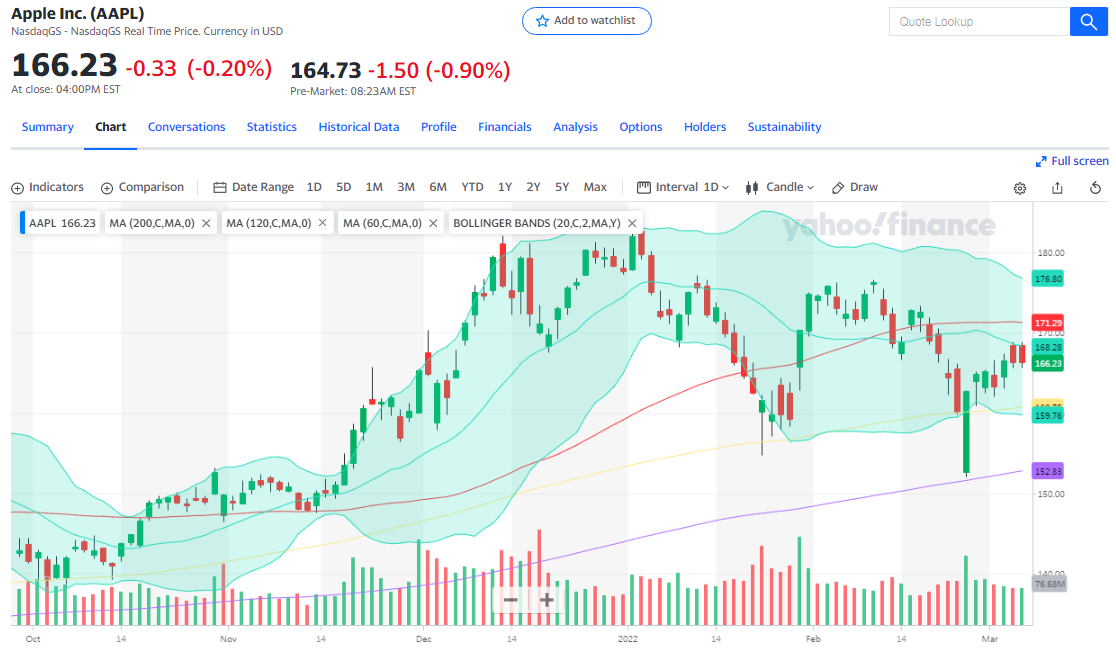The width and height of the screenshot is (1116, 655).
Task: Zoom in chart with plus button
Action: point(546,599)
